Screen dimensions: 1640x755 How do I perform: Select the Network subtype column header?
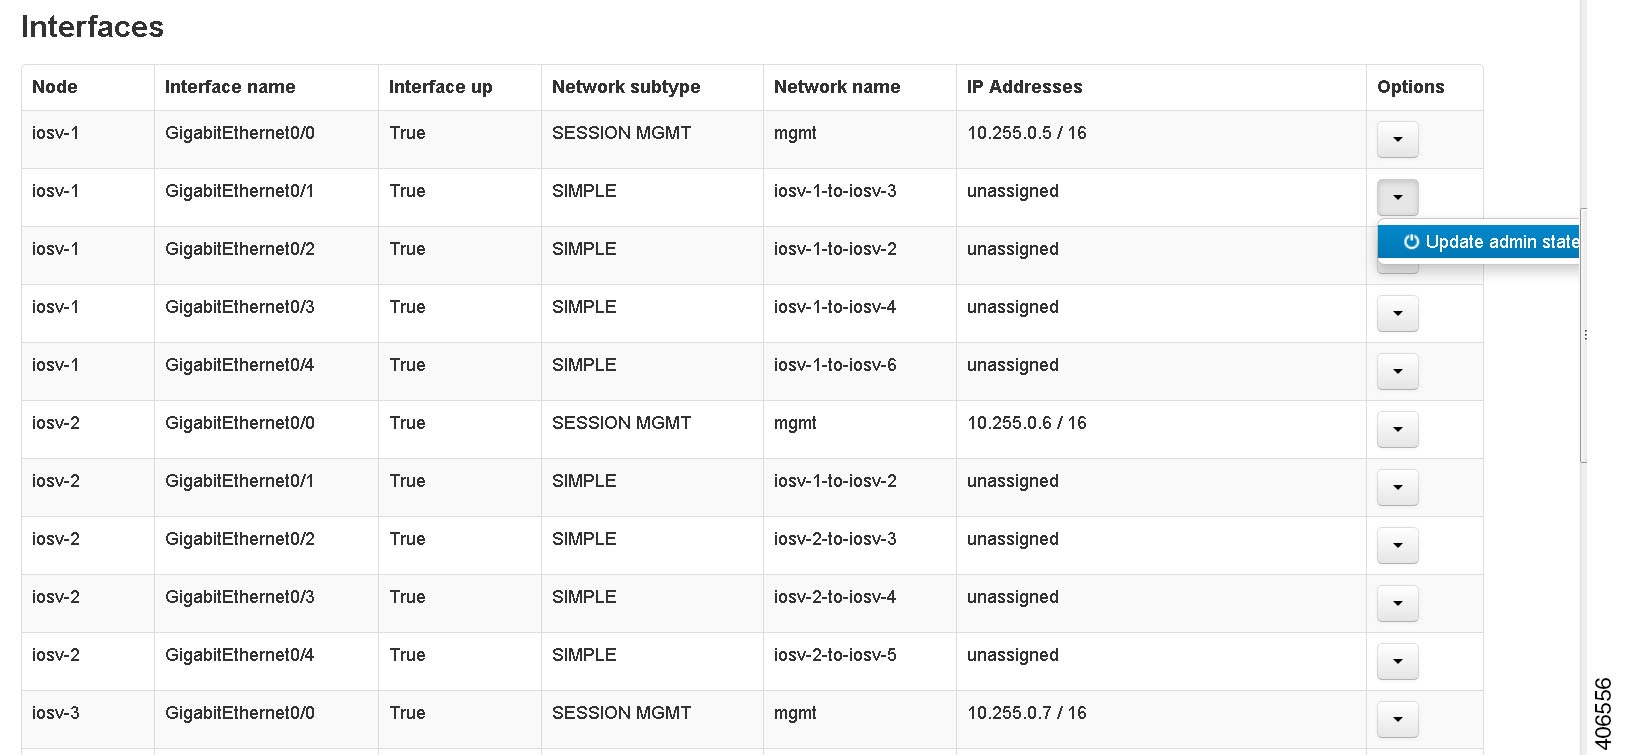626,87
